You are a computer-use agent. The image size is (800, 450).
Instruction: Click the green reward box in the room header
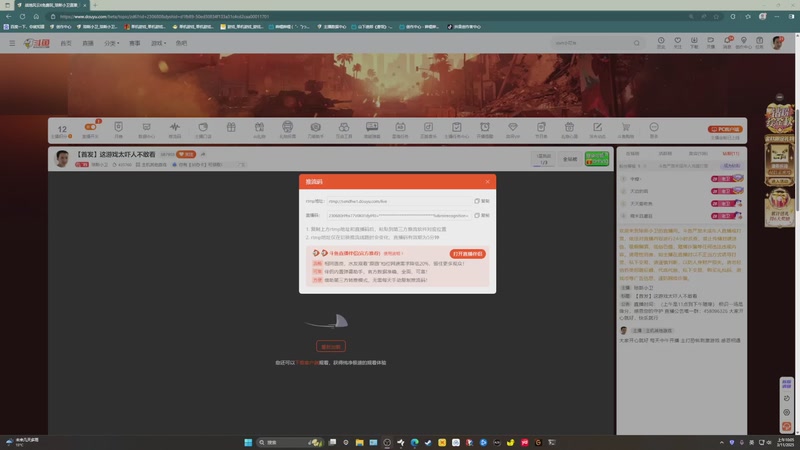(x=597, y=159)
